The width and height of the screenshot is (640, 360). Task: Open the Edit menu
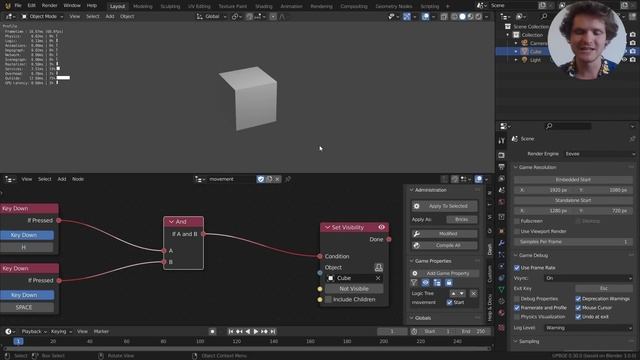(31, 6)
